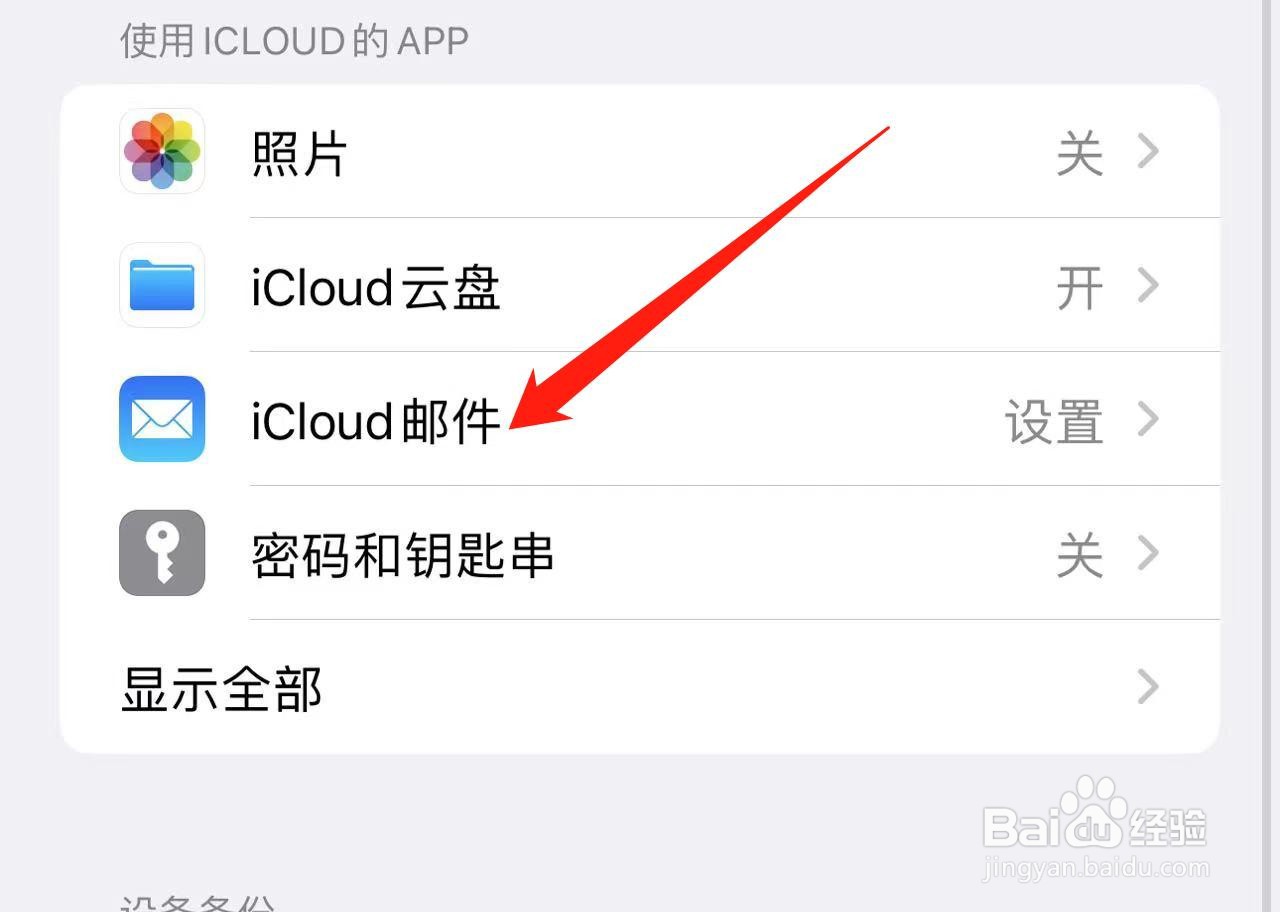Screen dimensions: 1280x912
Task: Open the iCloud云盘 row label
Action: (x=376, y=288)
